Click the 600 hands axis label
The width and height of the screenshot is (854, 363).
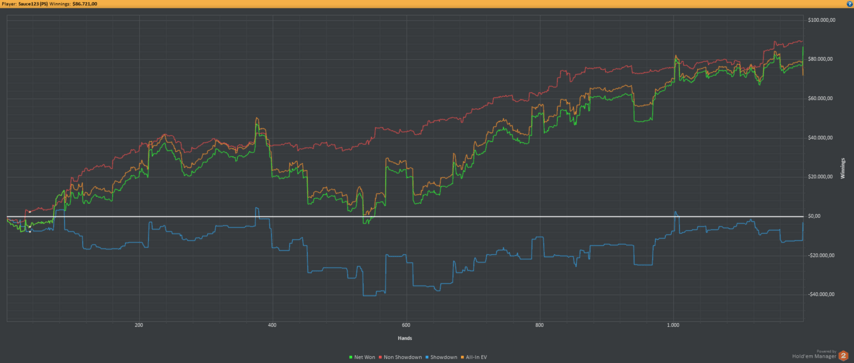point(406,325)
